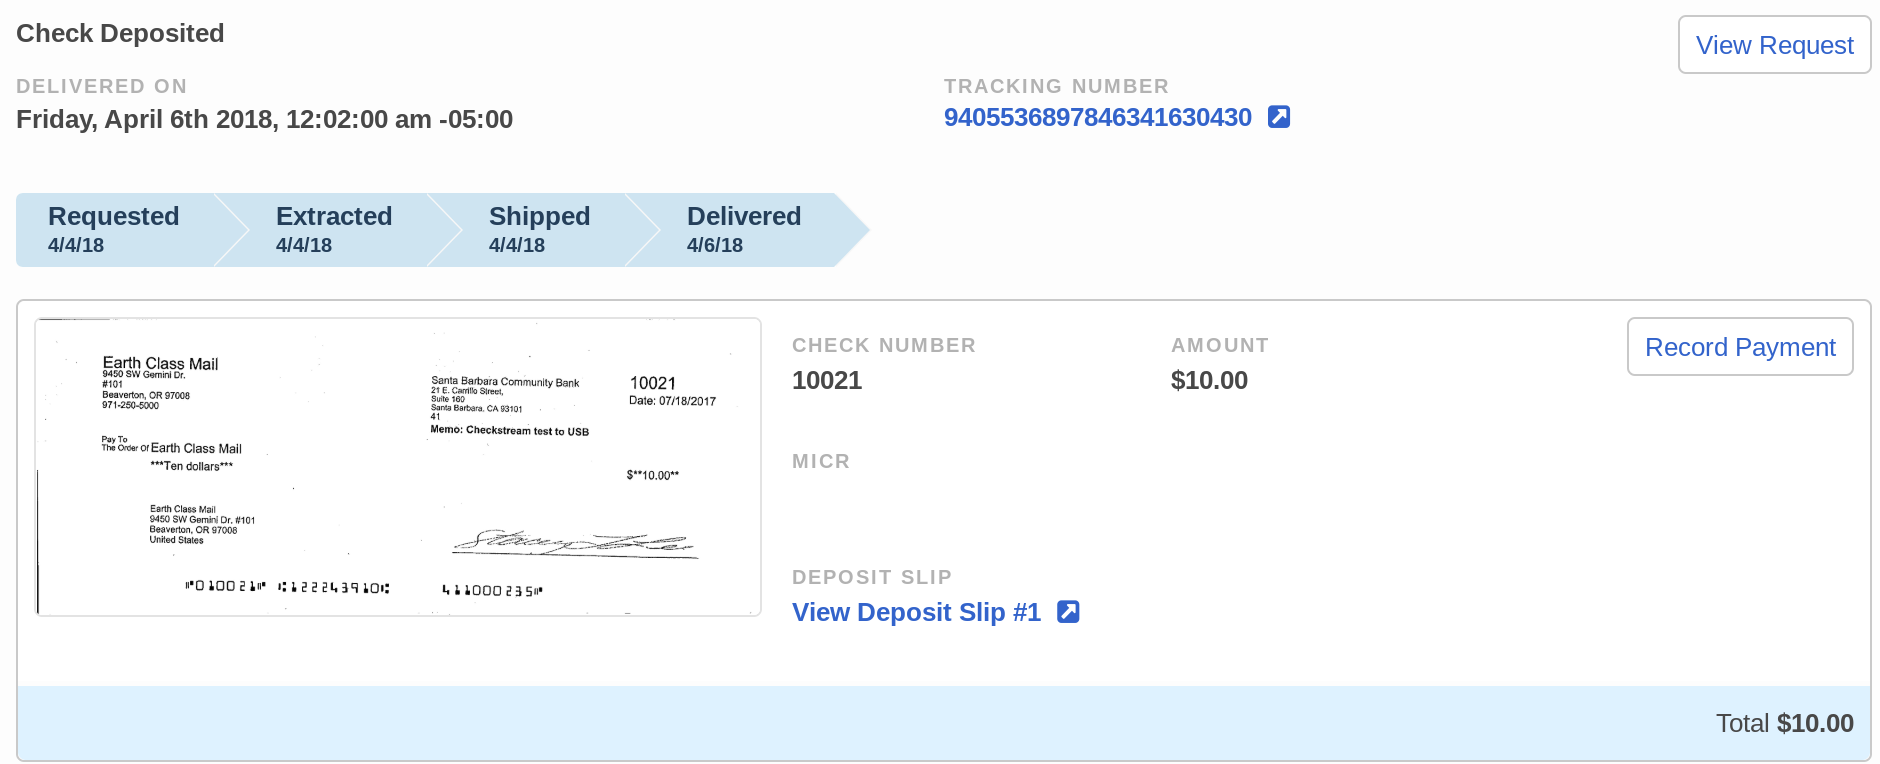Select the Requested step in progress tracker

[114, 229]
